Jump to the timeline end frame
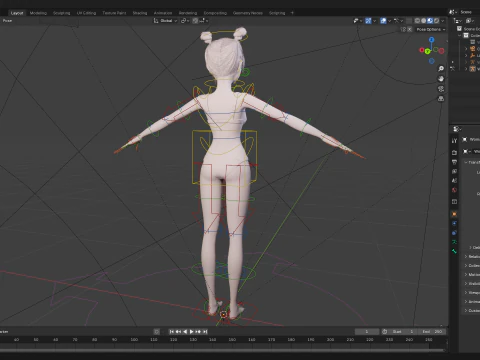The height and width of the screenshot is (360, 480). (205, 332)
